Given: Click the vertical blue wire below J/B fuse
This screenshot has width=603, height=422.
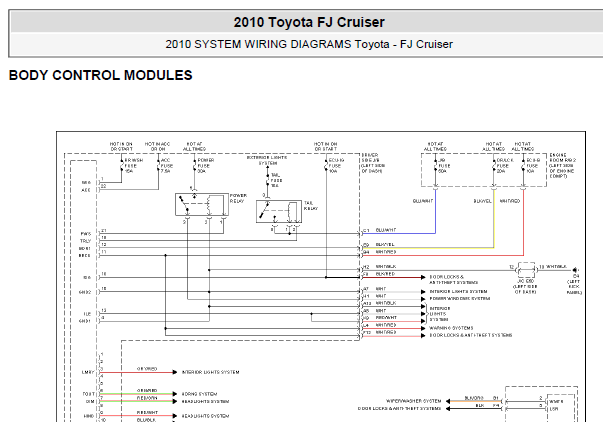Looking at the screenshot, I should pyautogui.click(x=435, y=210).
